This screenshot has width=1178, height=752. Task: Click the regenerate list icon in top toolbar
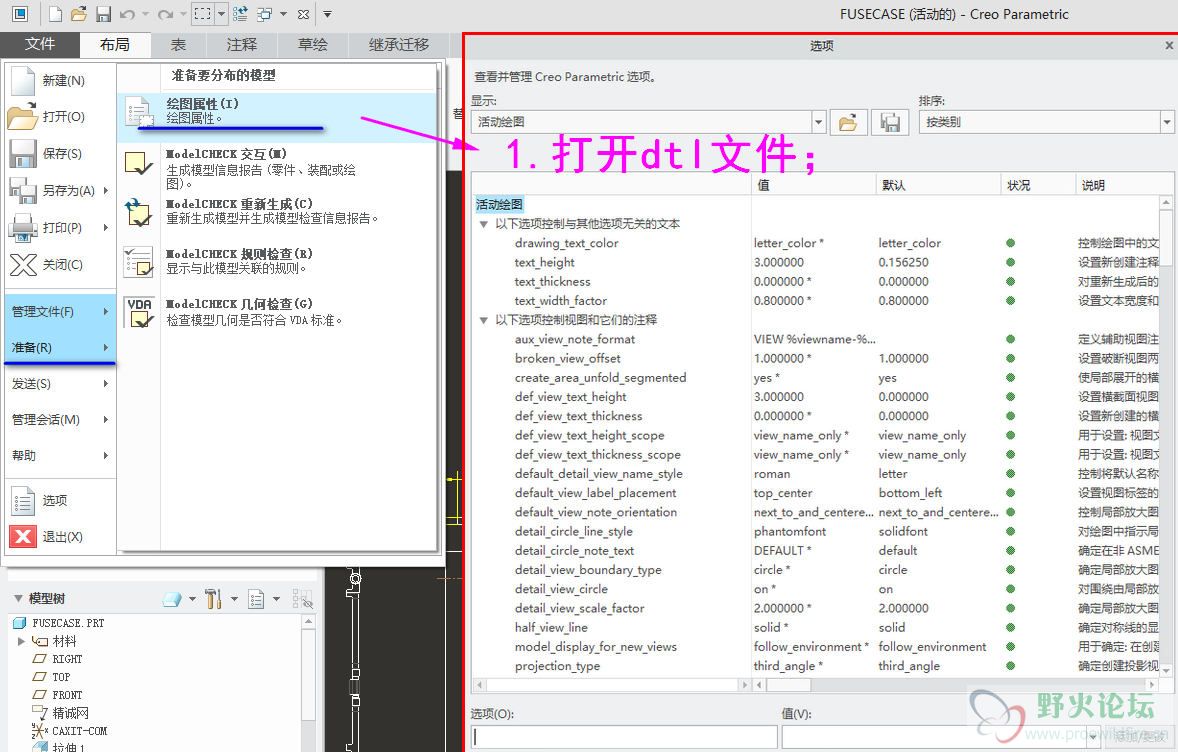coord(240,14)
